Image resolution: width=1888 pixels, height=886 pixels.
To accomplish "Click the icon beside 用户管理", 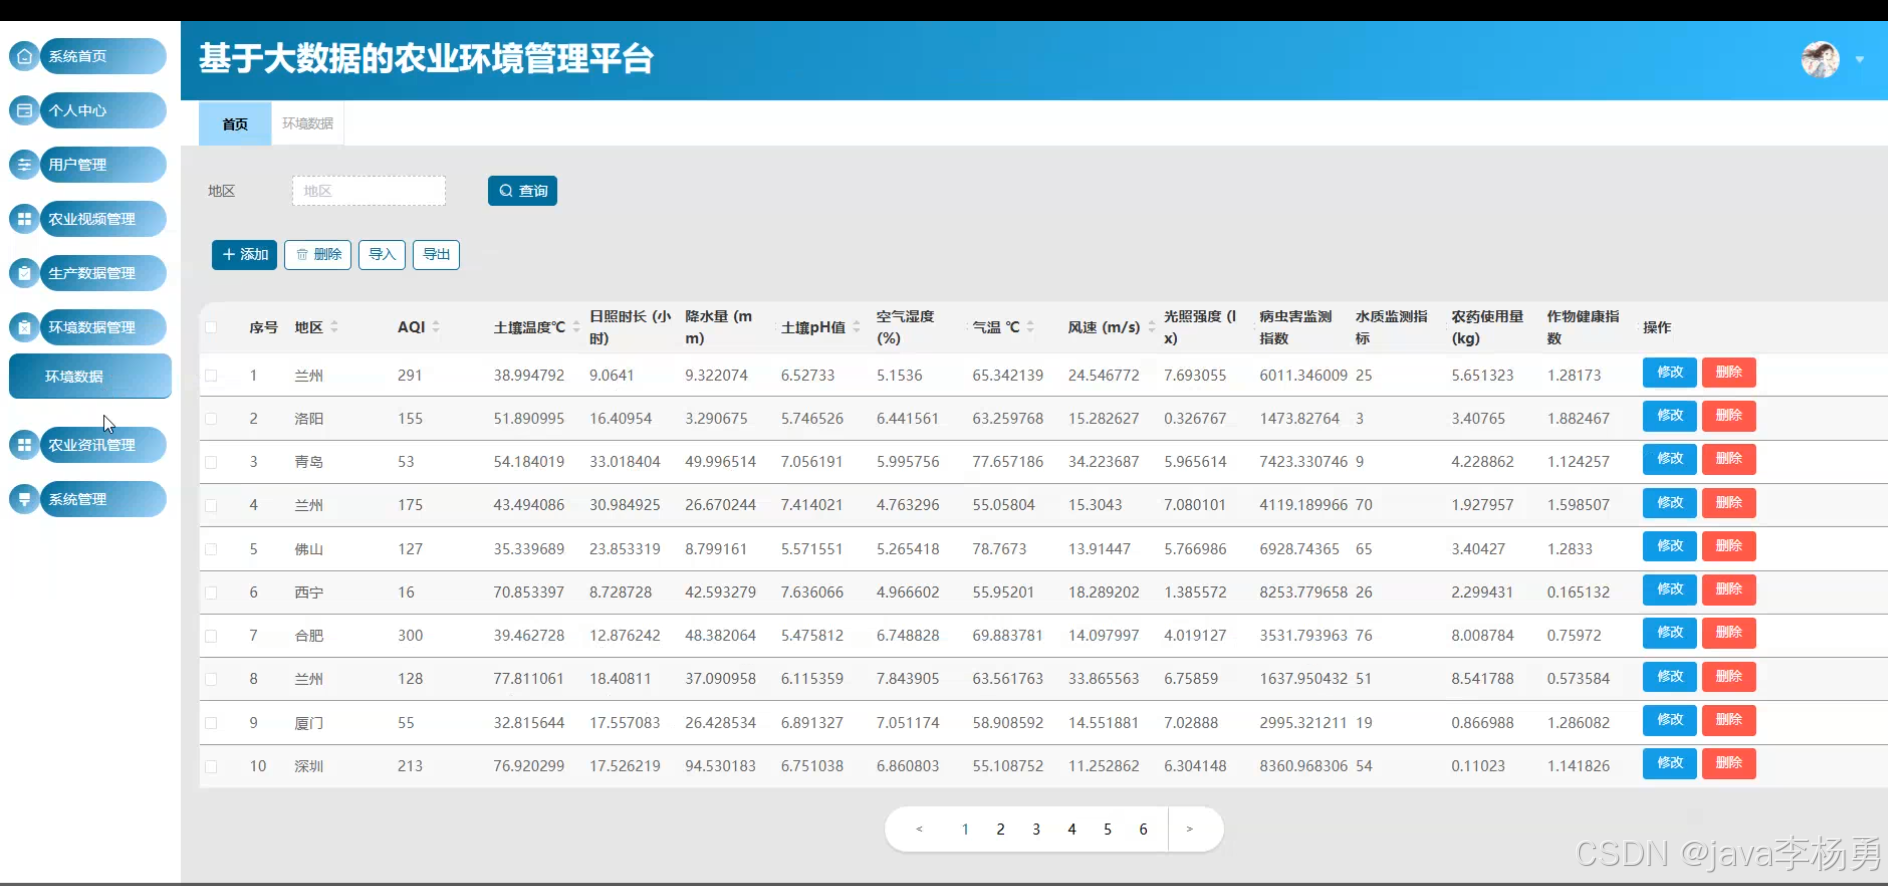I will (24, 164).
